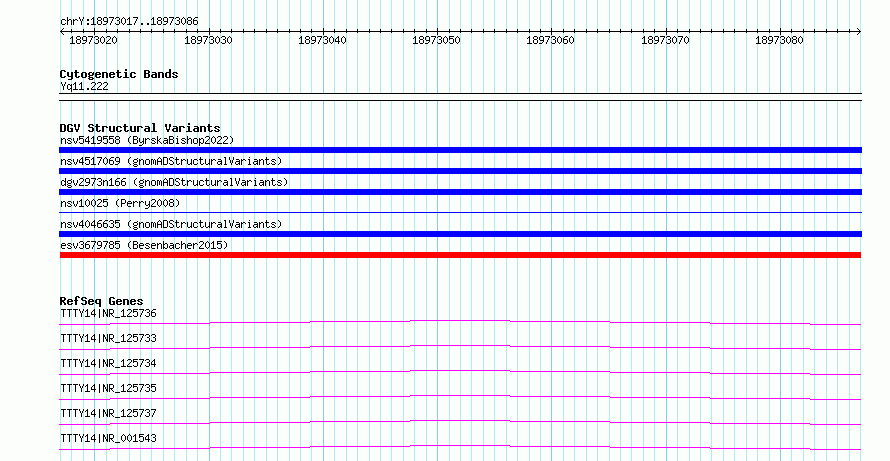Screen dimensions: 890x461
Task: Open variant nsv4046635 label
Action: pyautogui.click(x=171, y=224)
